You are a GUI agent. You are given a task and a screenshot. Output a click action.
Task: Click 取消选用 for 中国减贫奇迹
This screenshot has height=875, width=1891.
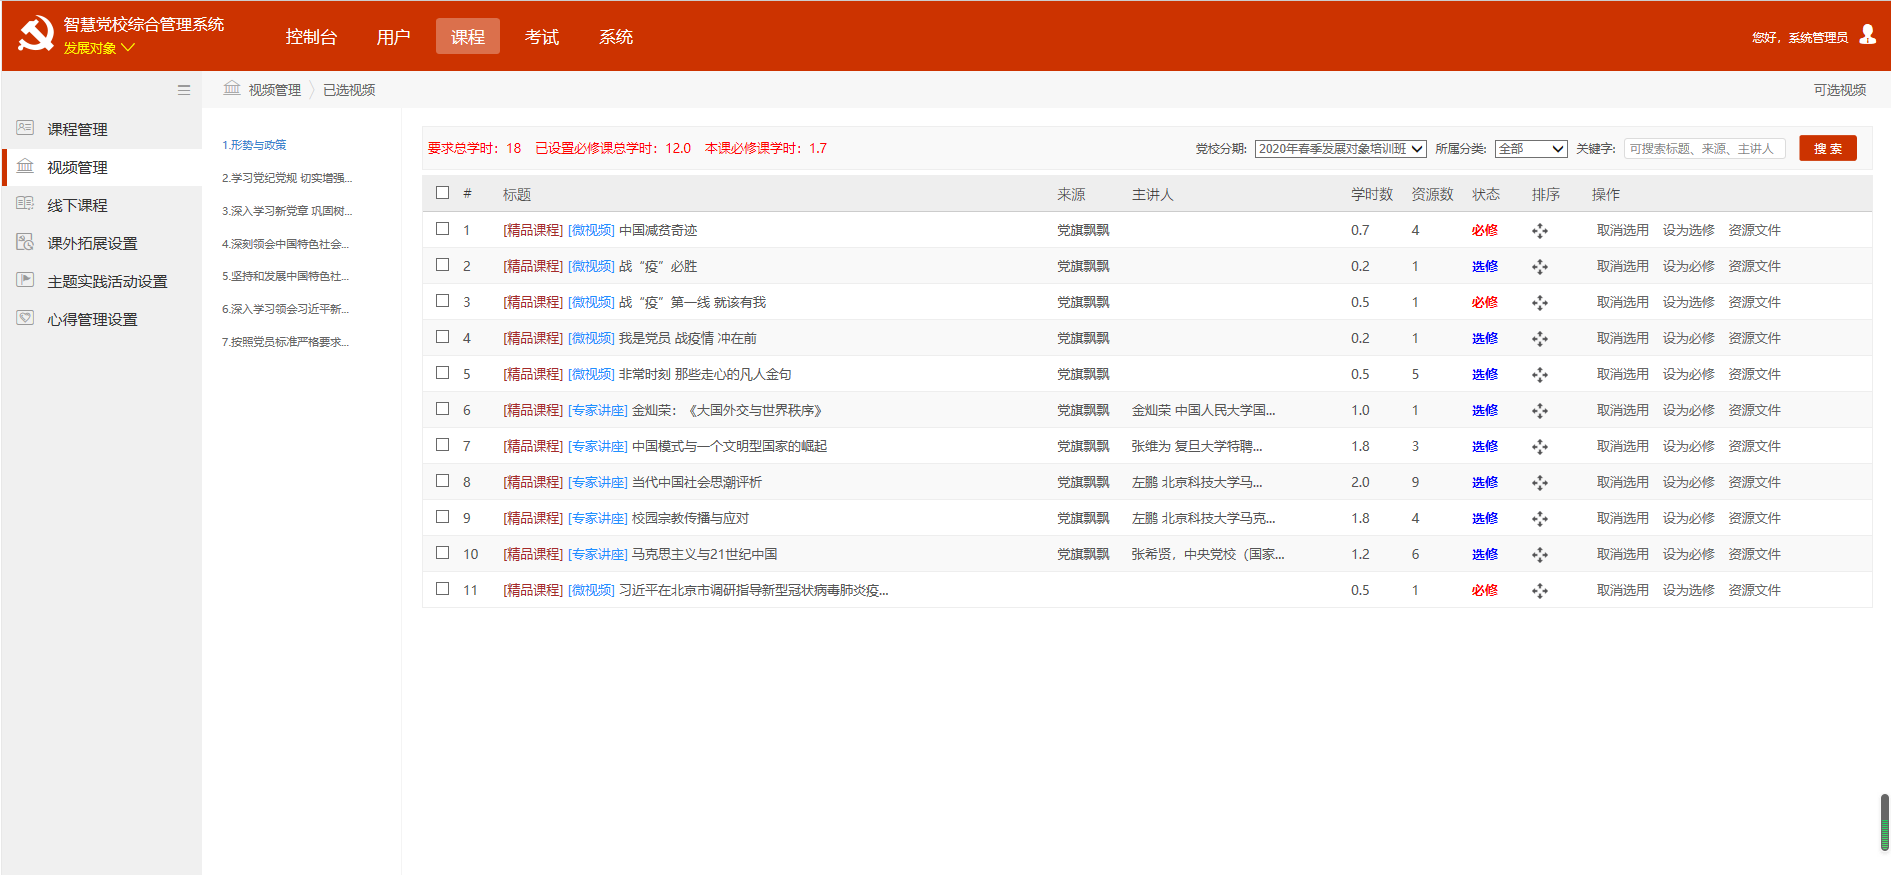pyautogui.click(x=1622, y=231)
